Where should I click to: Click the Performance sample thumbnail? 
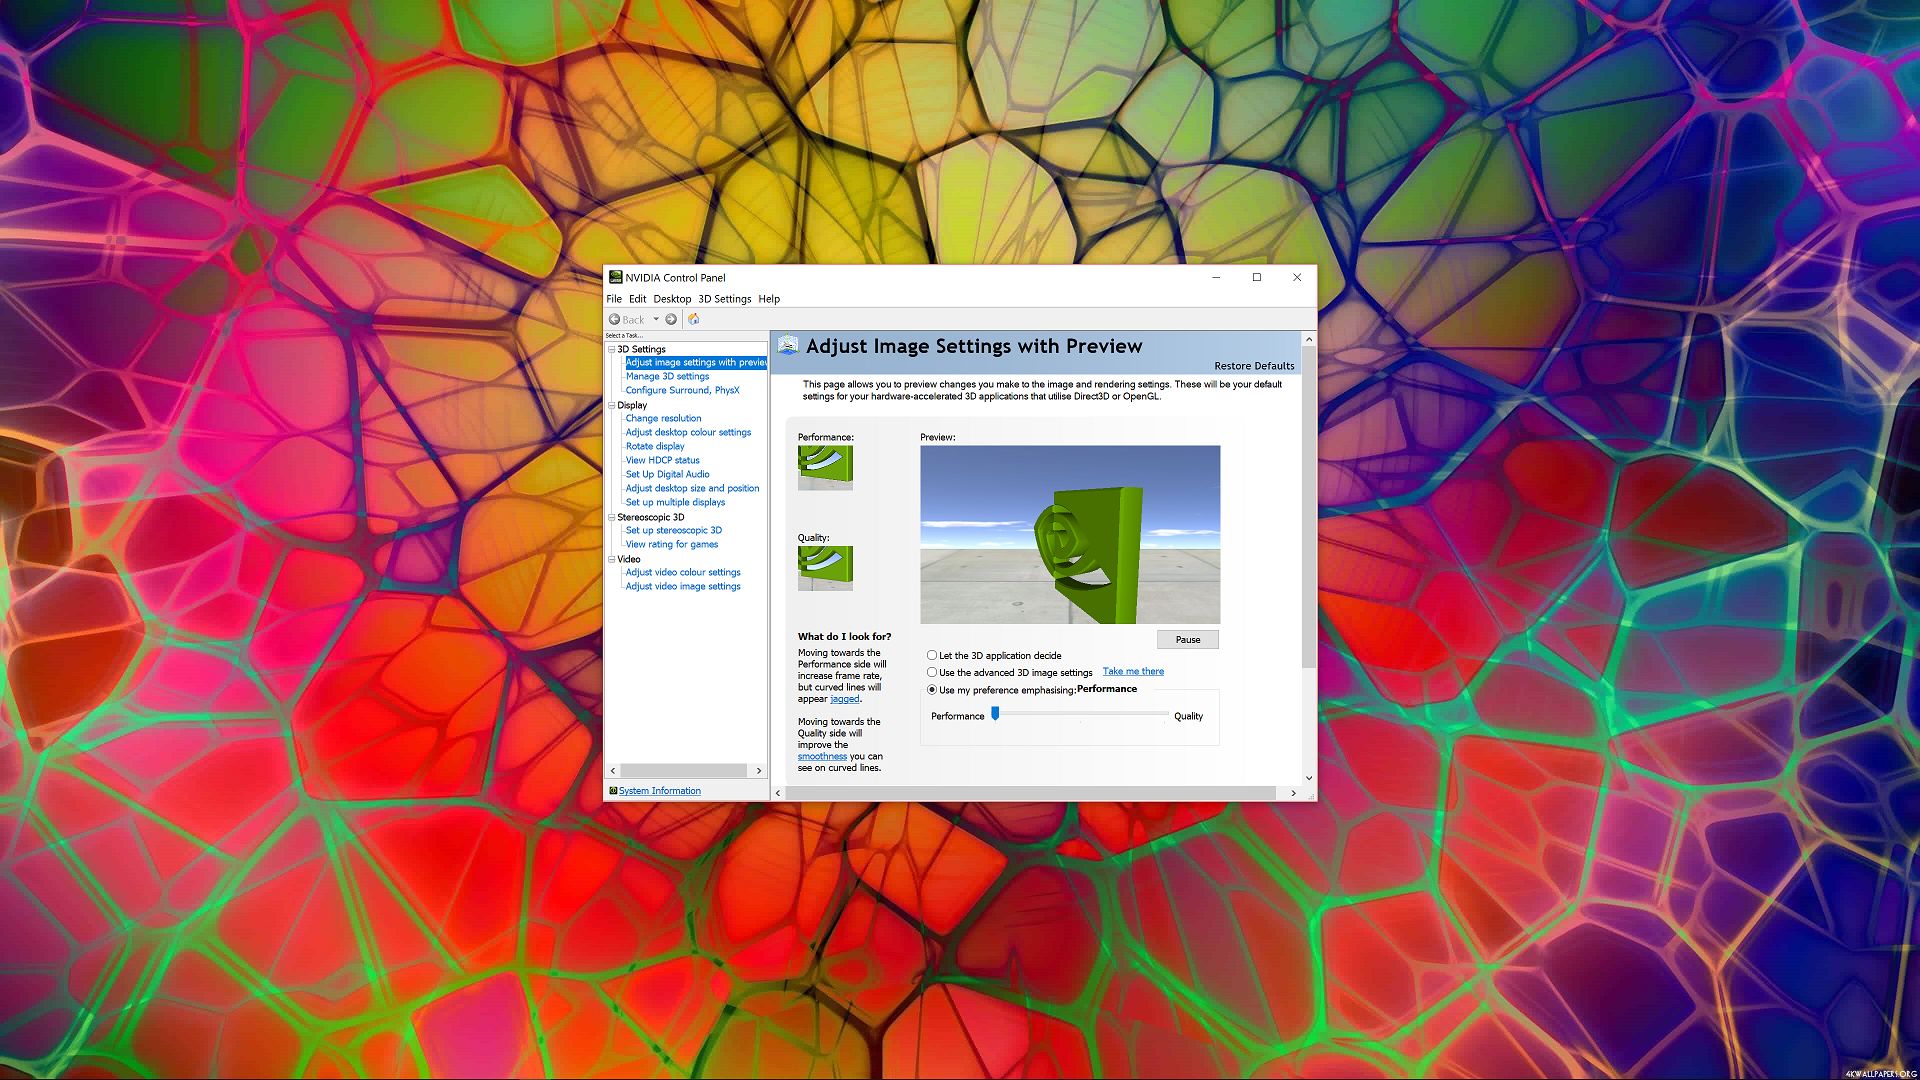click(825, 468)
